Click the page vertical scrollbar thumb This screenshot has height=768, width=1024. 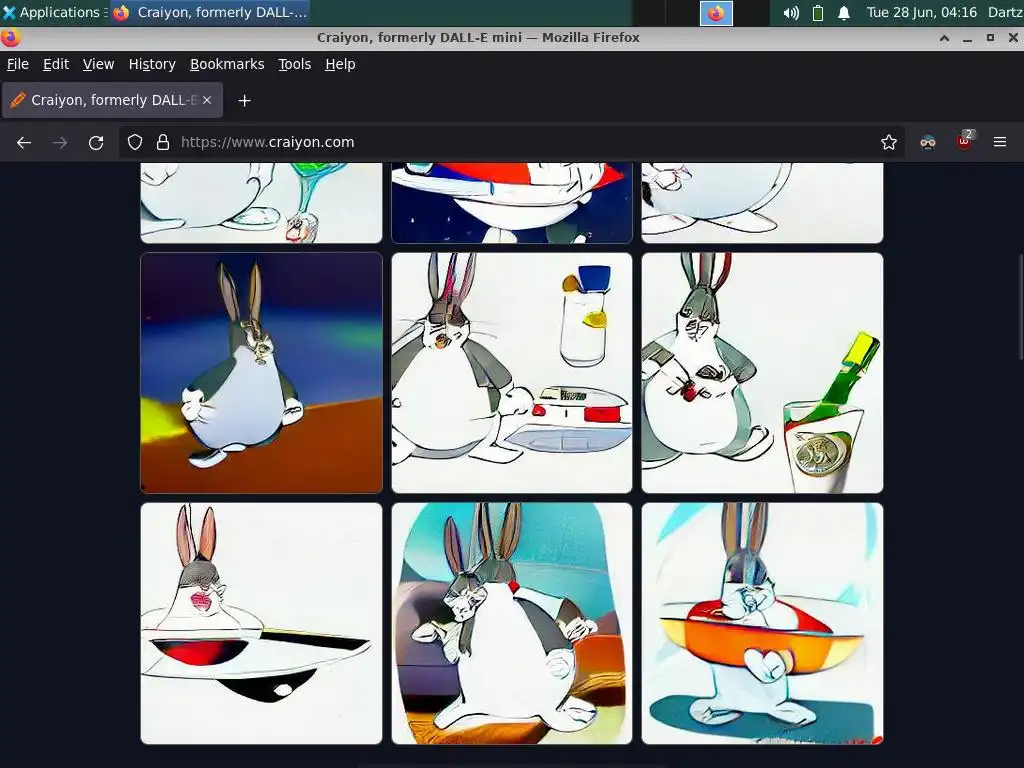[x=1020, y=306]
